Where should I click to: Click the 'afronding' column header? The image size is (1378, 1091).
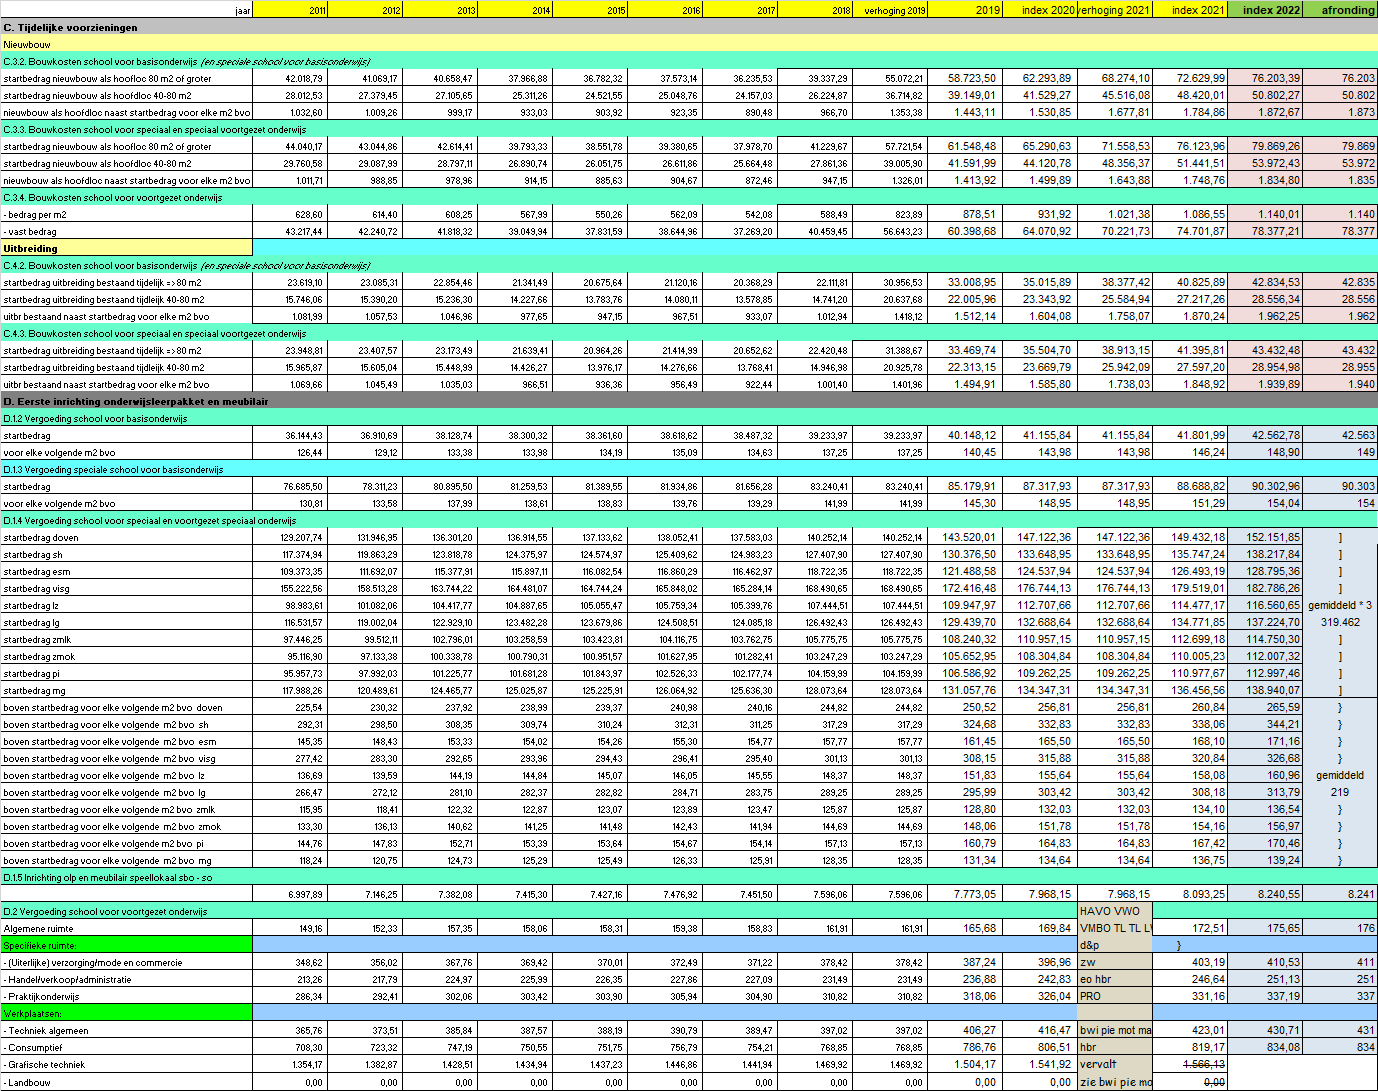(x=1340, y=9)
